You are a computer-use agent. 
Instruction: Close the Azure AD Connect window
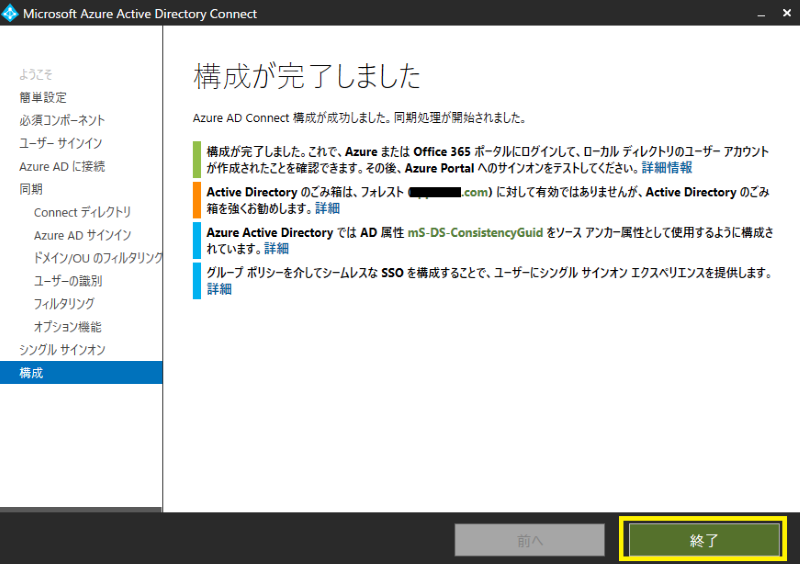tap(787, 13)
